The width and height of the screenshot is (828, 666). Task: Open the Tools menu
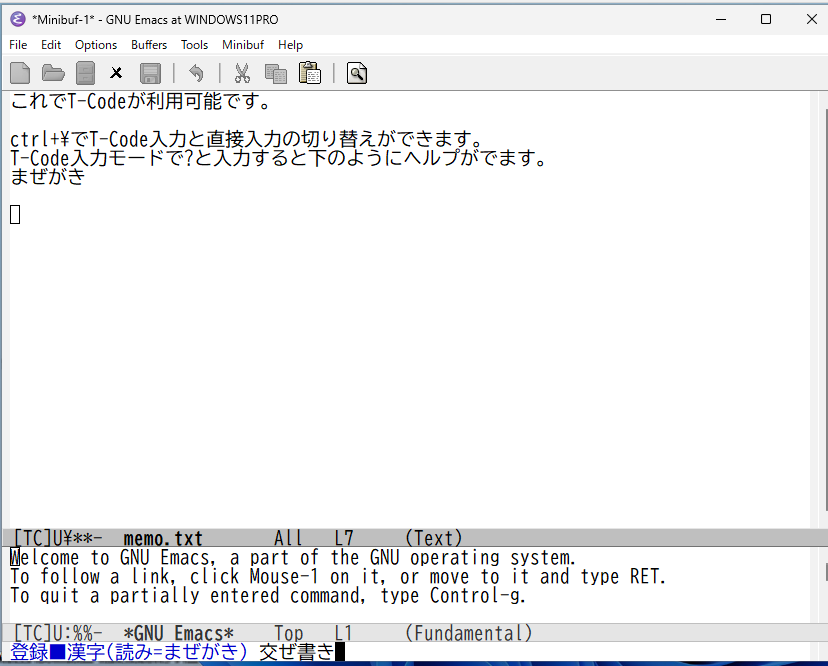(x=194, y=45)
